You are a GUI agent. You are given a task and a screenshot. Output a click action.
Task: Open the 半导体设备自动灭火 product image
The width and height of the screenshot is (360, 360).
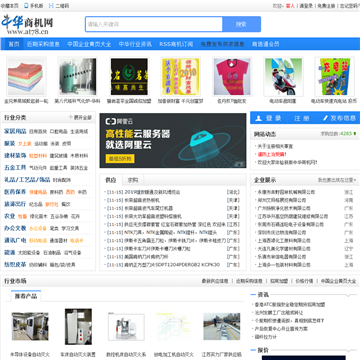(30, 326)
